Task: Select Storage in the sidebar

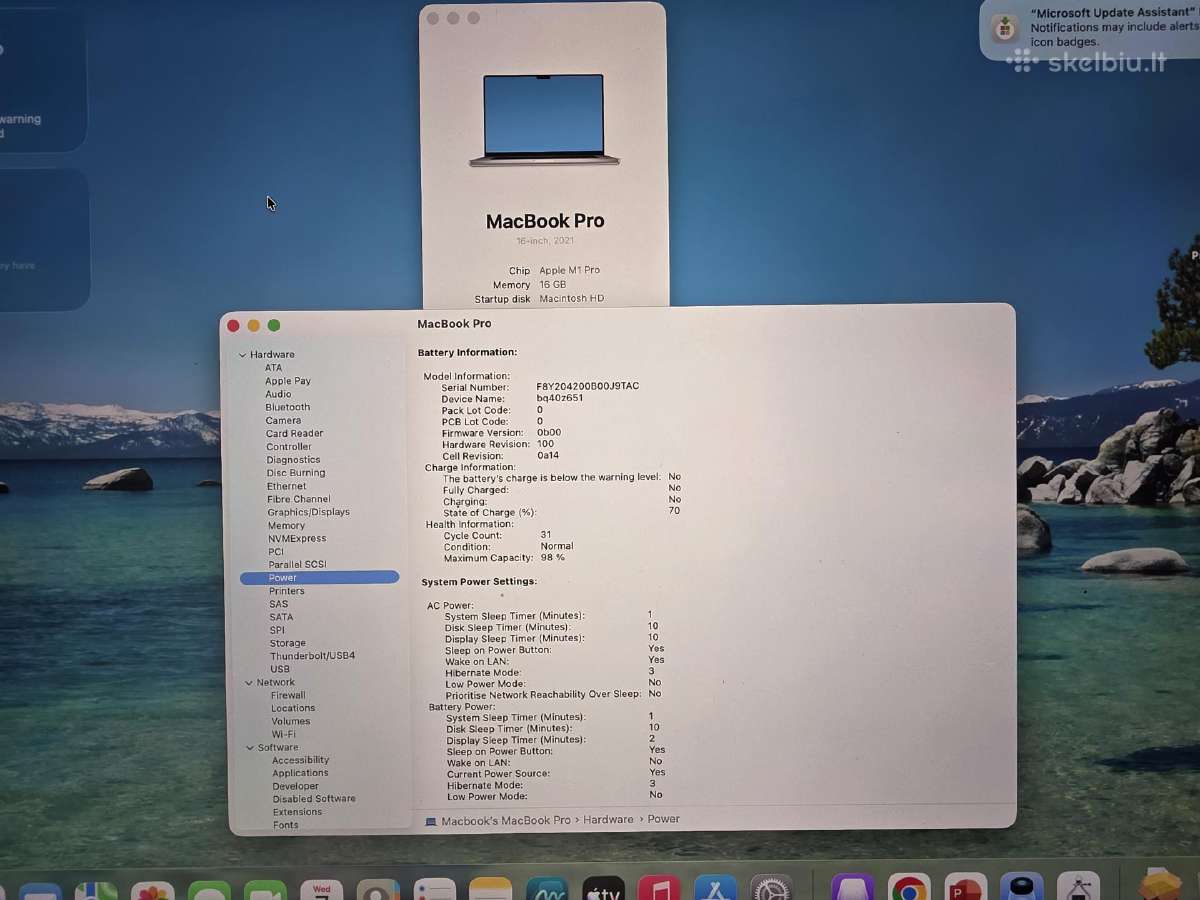Action: pyautogui.click(x=288, y=643)
